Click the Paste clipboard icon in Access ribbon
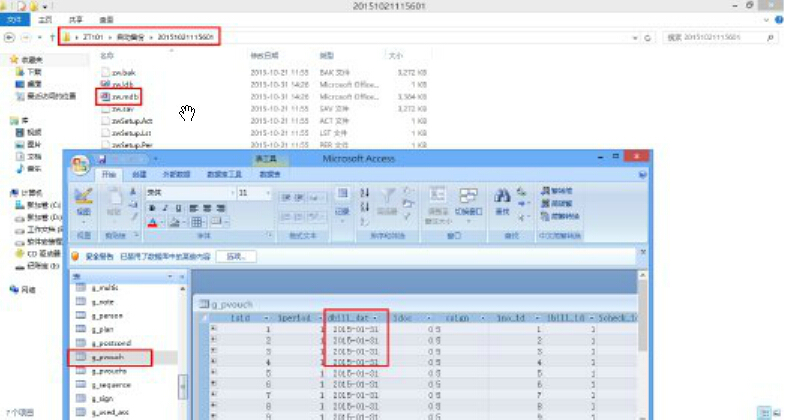Image resolution: width=786 pixels, height=420 pixels. pos(115,196)
